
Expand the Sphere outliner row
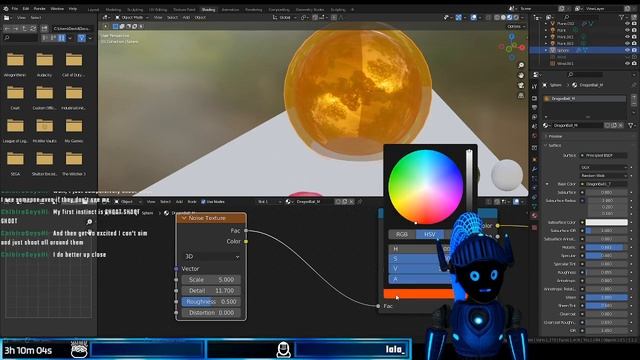click(546, 50)
